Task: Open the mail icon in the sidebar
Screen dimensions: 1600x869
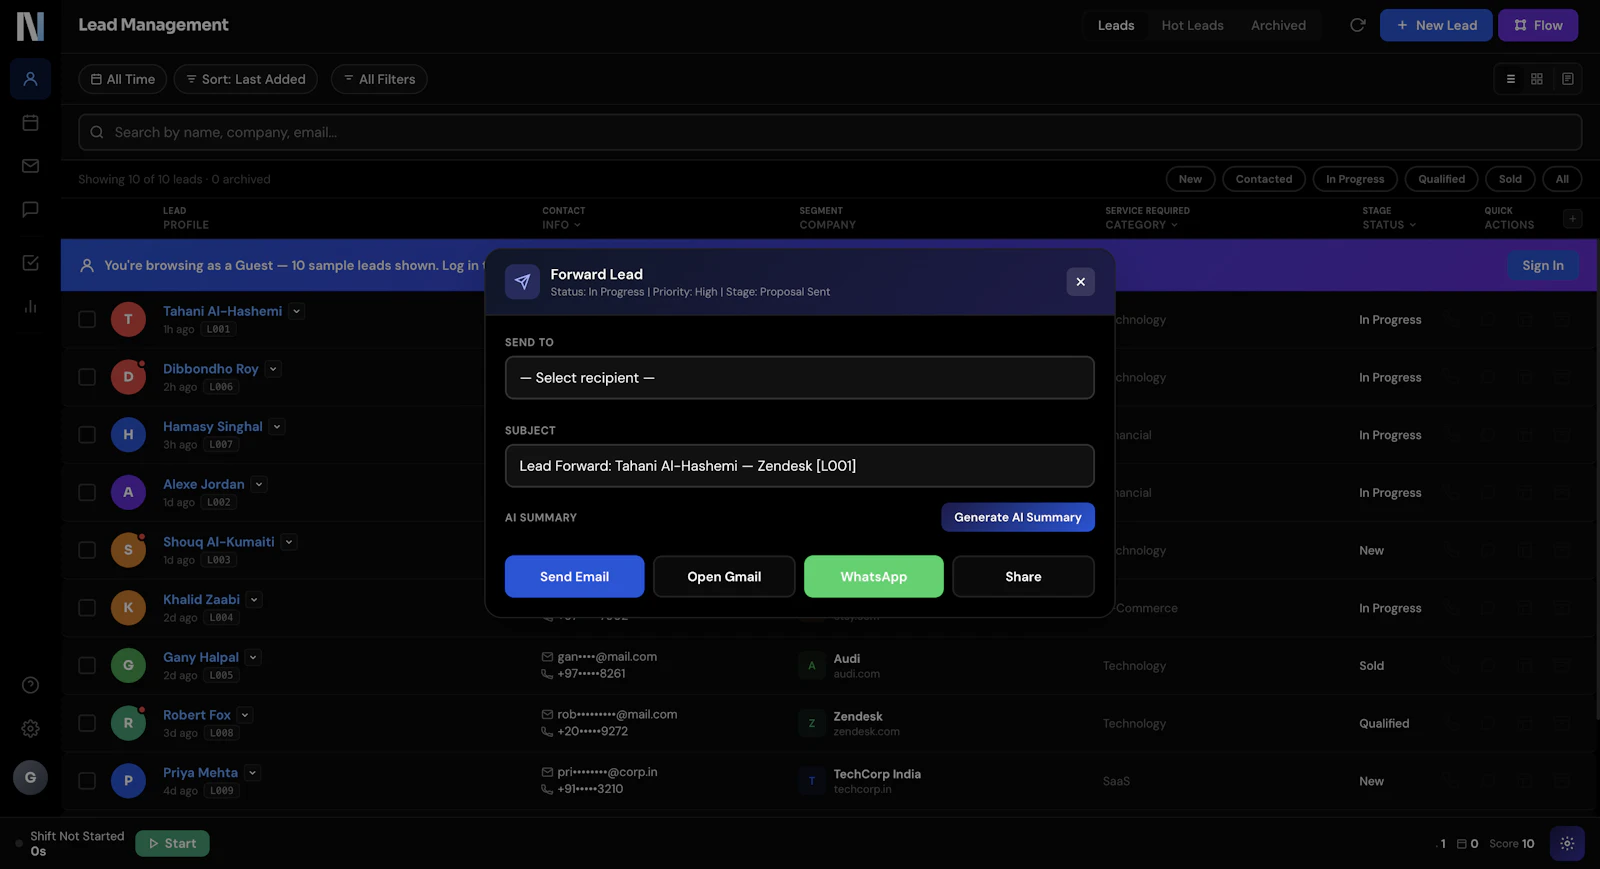Action: click(x=30, y=166)
